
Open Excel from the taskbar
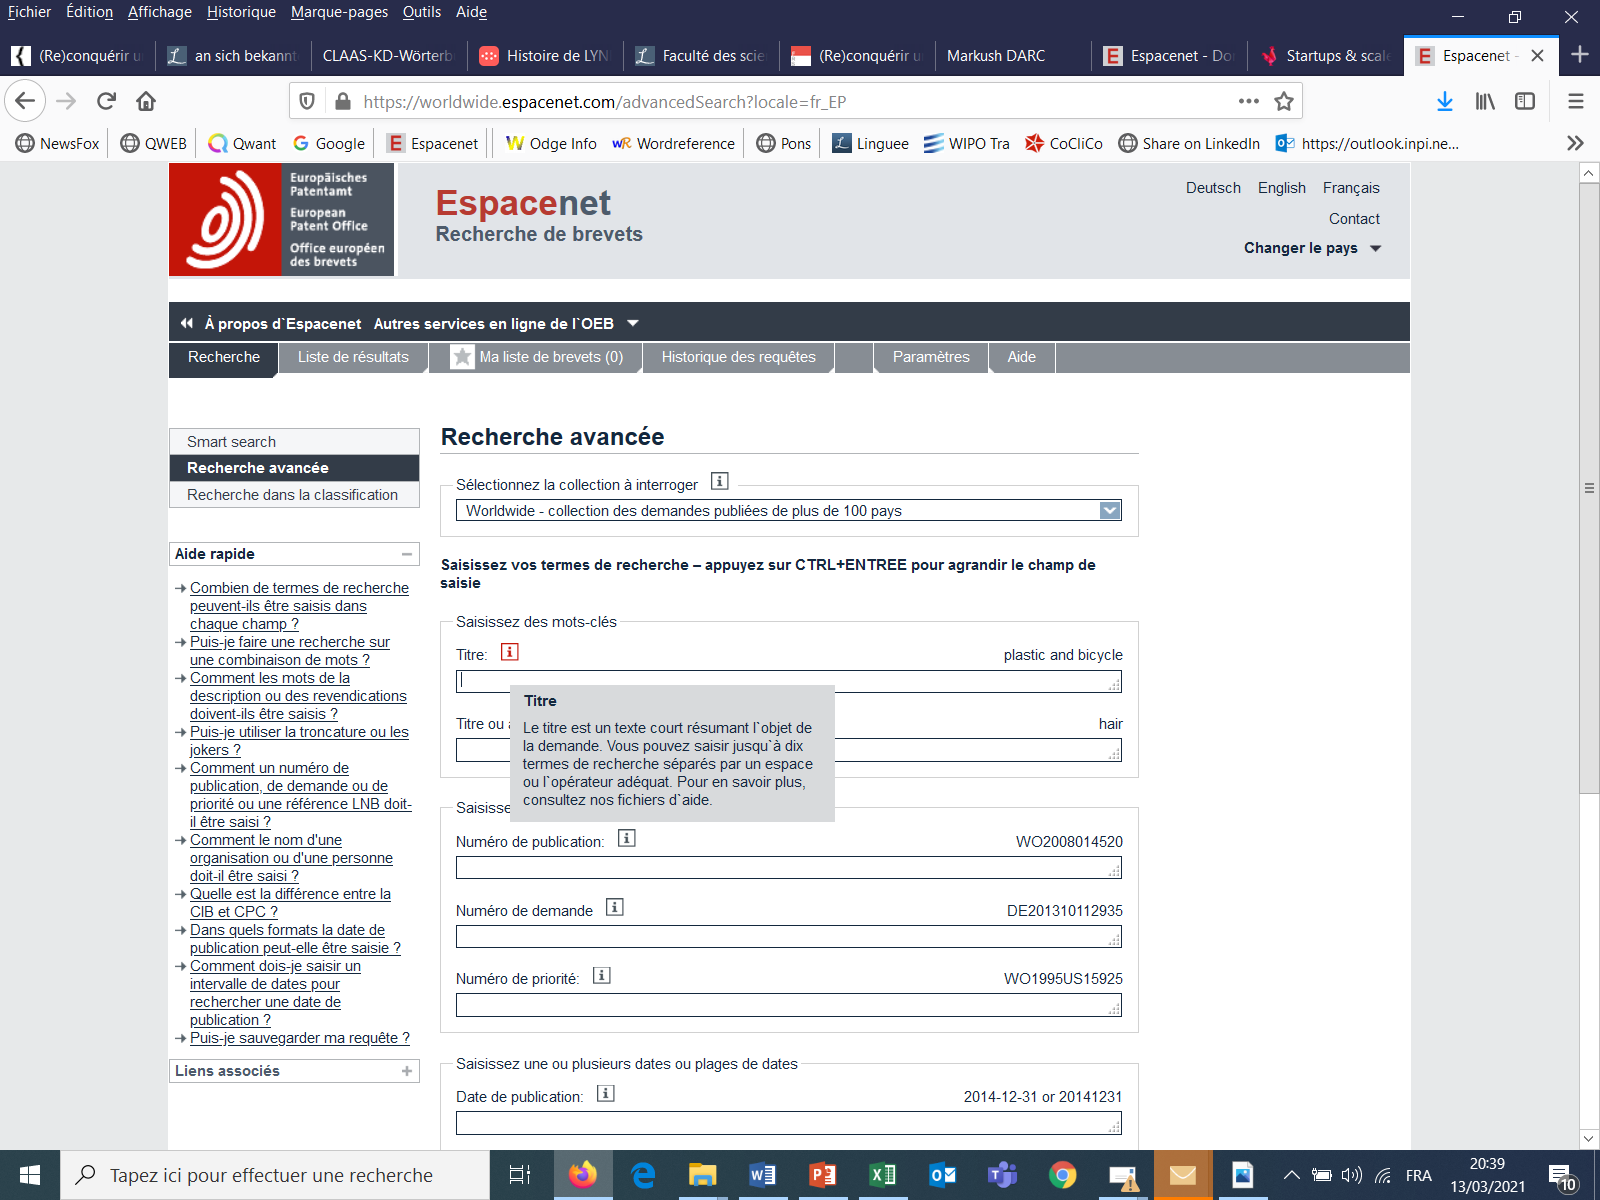(882, 1175)
